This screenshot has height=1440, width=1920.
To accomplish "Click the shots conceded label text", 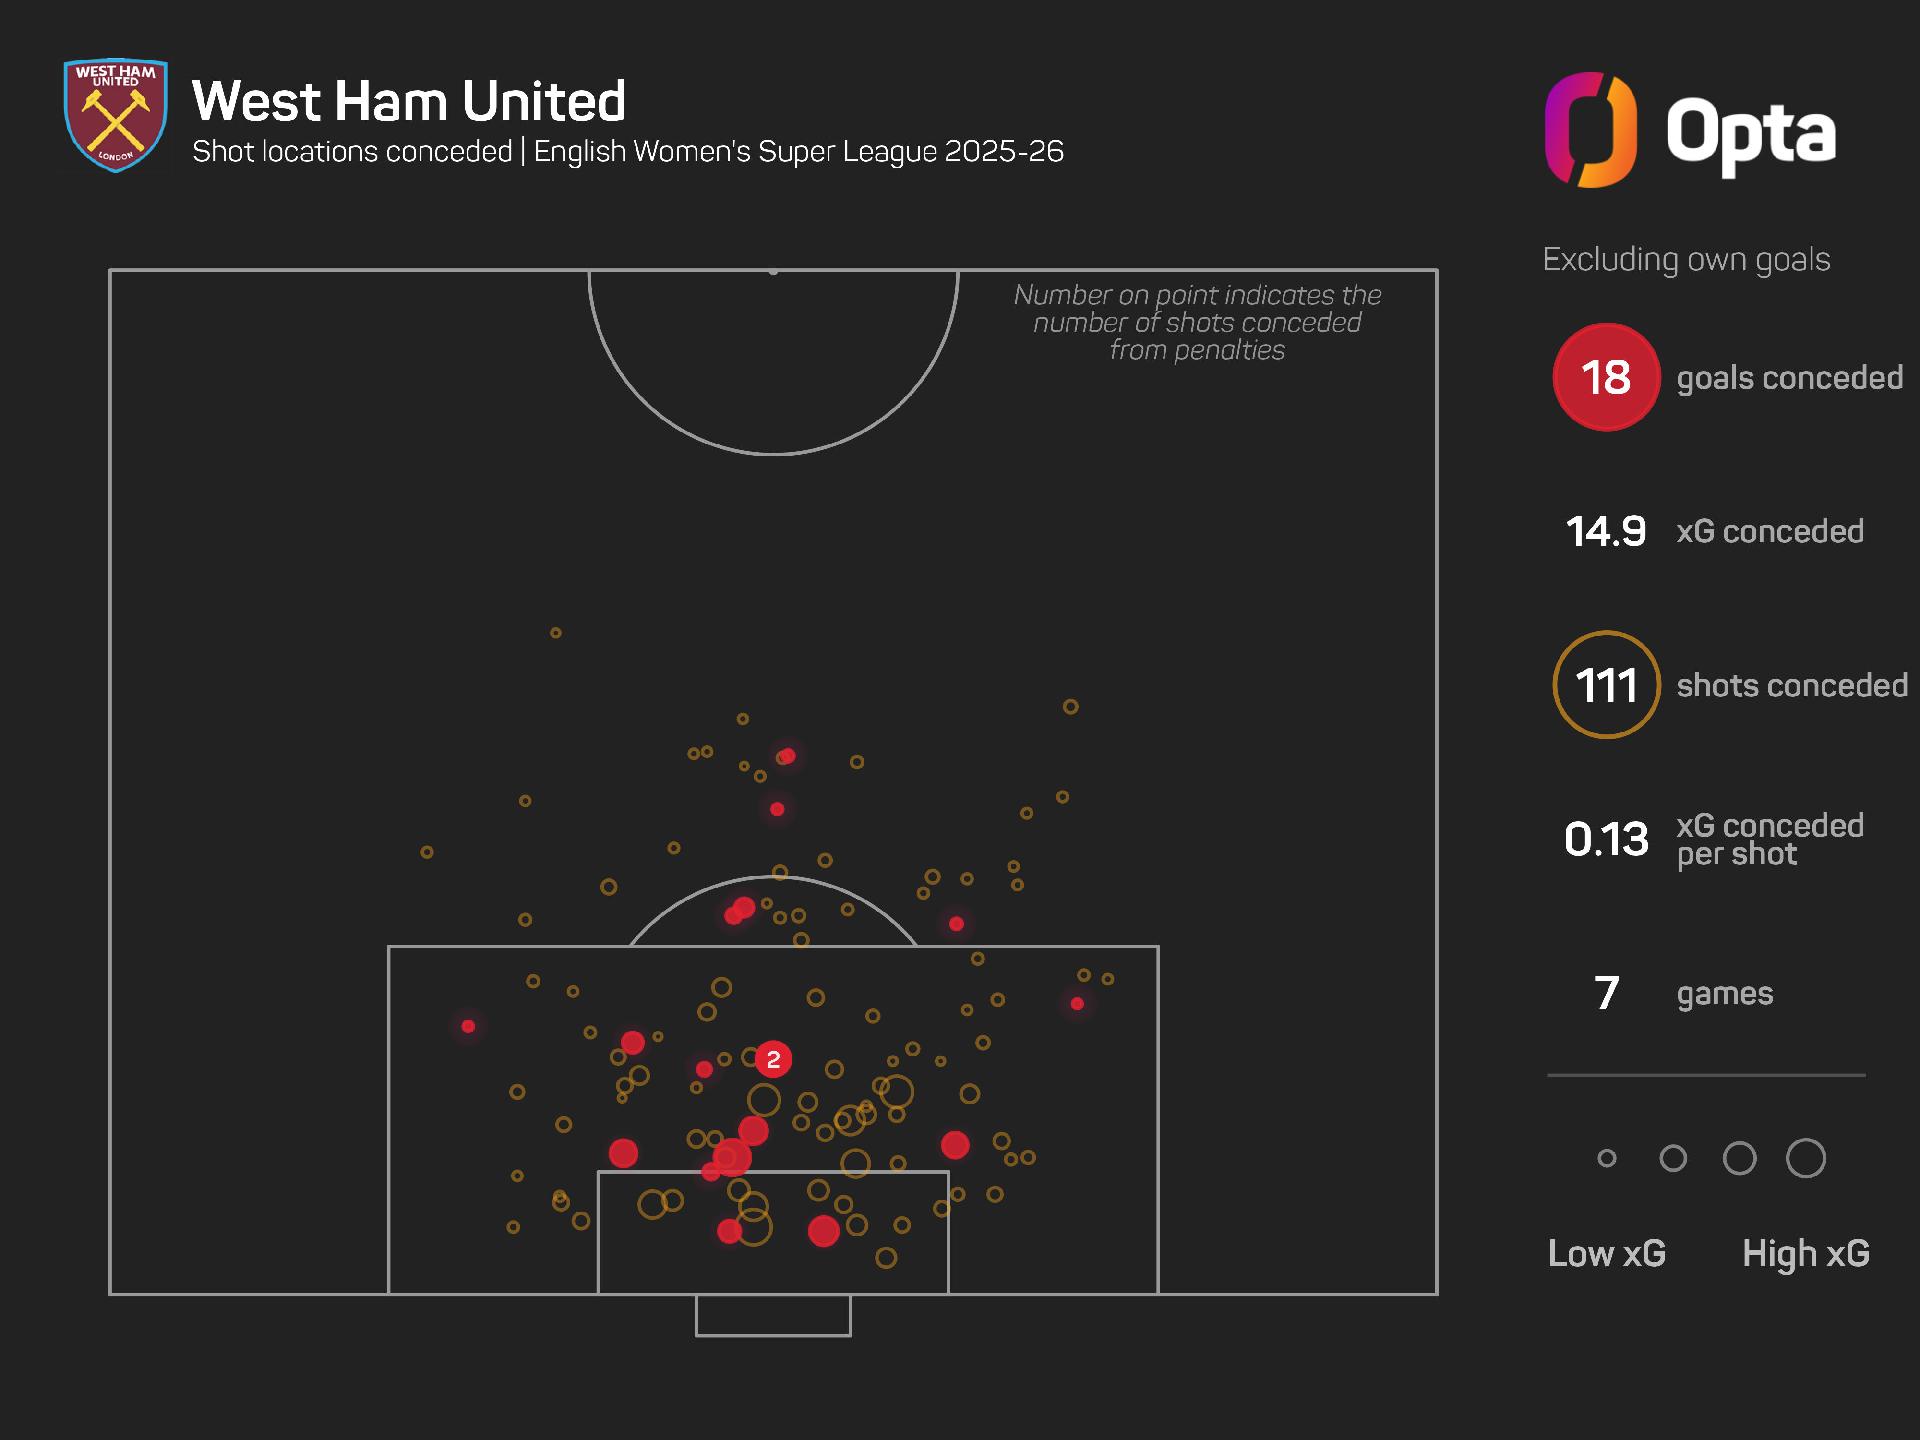I will 1792,685.
